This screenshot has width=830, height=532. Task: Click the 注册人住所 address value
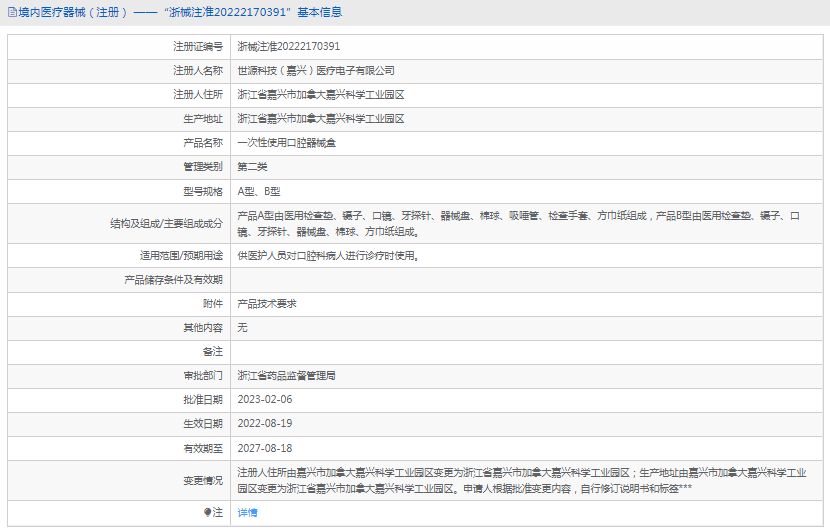click(321, 95)
